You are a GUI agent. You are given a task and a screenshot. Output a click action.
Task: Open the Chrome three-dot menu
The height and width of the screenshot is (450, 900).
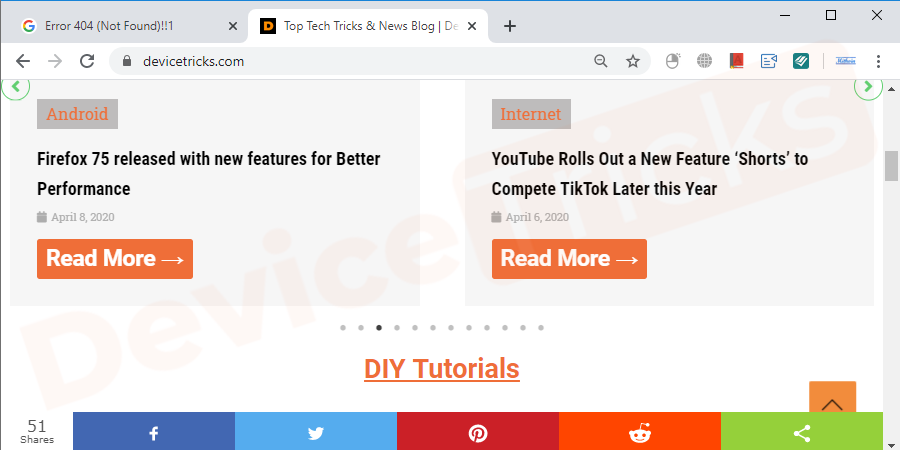878,61
